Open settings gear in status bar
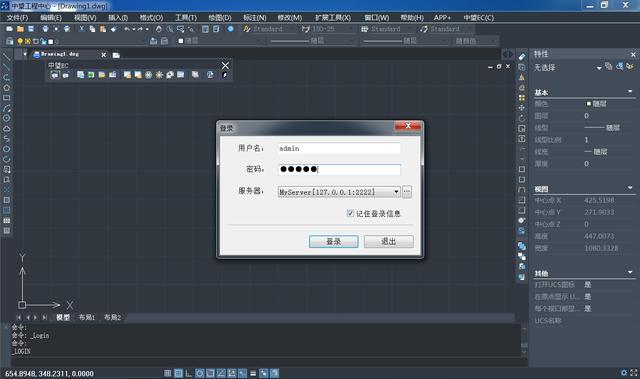This screenshot has width=640, height=379. 624,373
